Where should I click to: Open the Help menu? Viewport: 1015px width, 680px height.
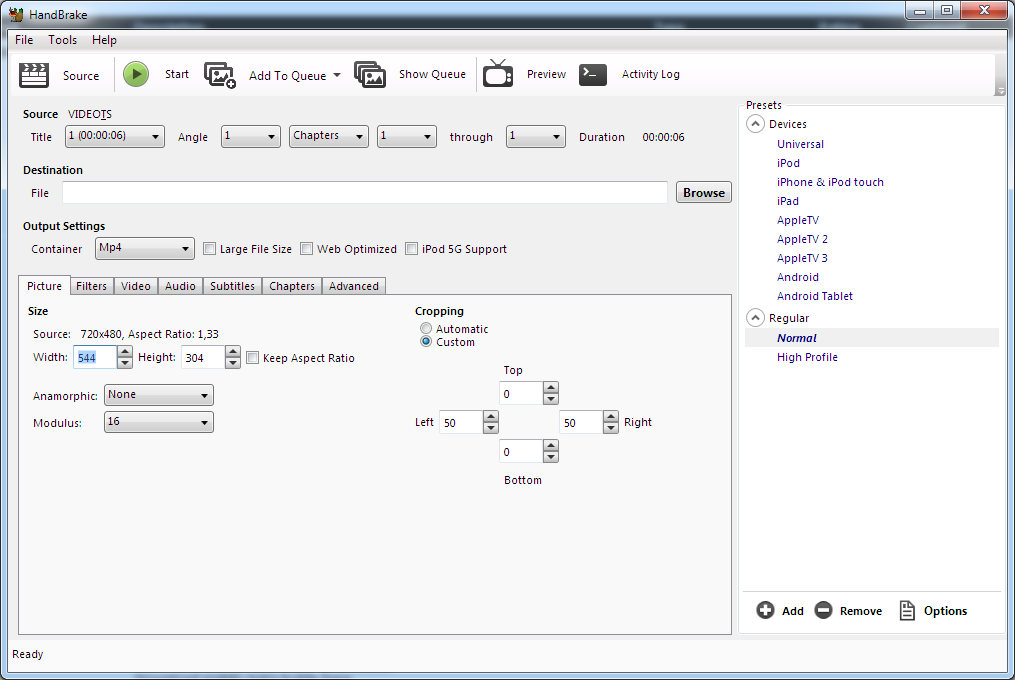tap(104, 40)
